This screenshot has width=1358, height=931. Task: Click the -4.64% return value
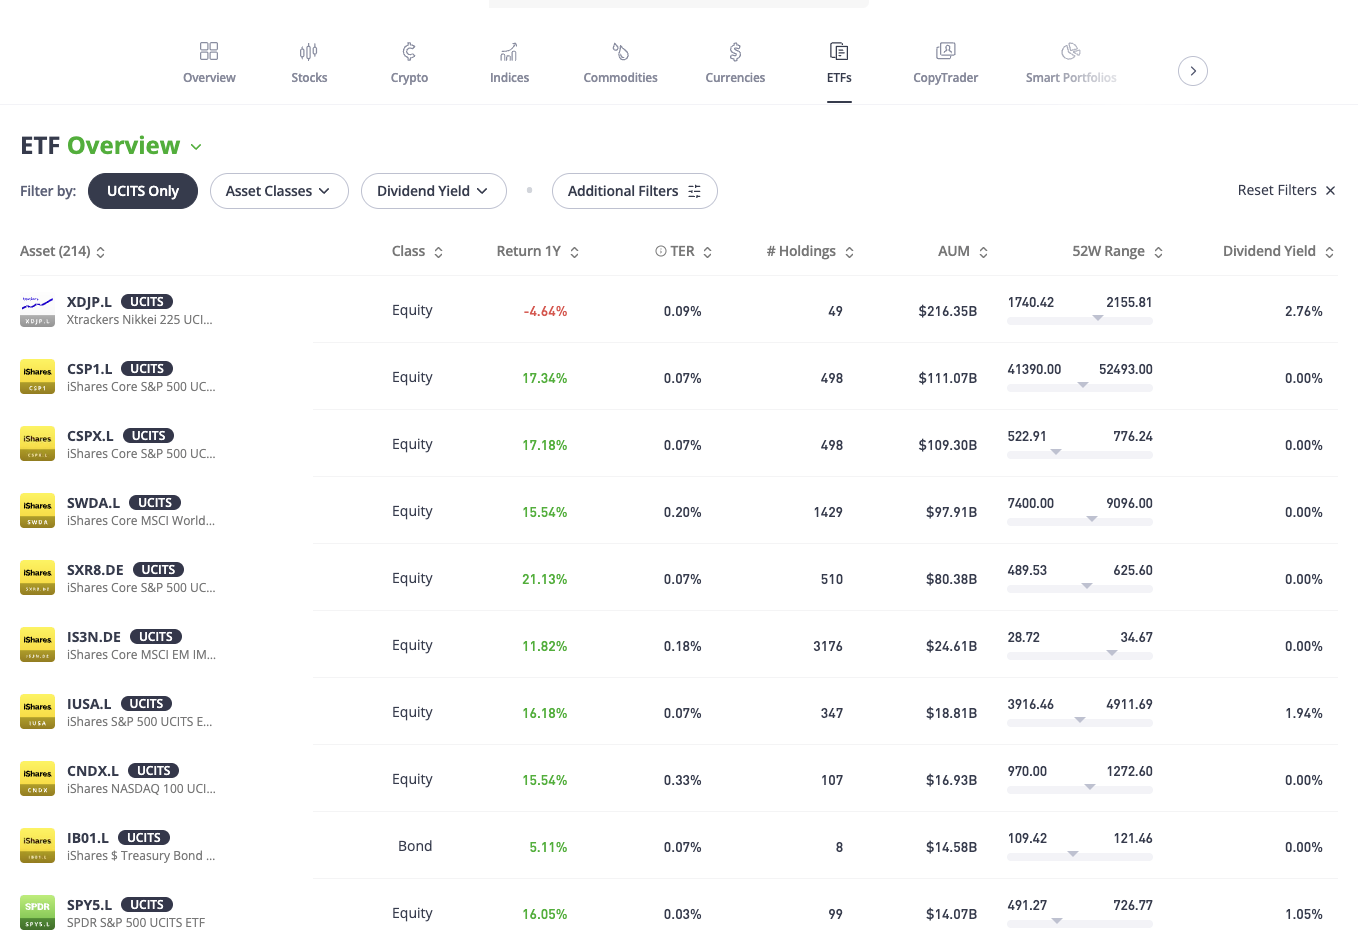tap(545, 311)
